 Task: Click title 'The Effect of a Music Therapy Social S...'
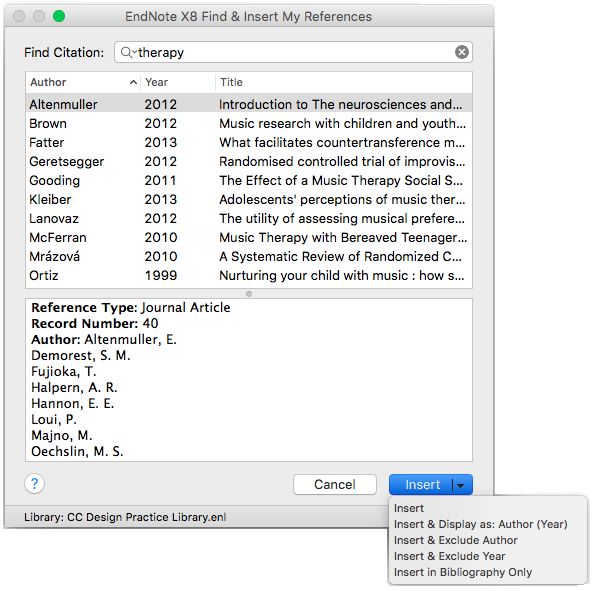coord(341,181)
